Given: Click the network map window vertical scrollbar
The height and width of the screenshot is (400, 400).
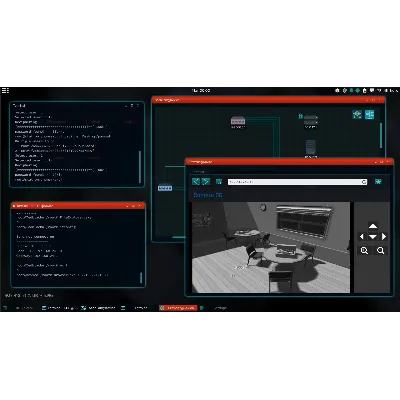Looking at the screenshot, I should click(381, 136).
